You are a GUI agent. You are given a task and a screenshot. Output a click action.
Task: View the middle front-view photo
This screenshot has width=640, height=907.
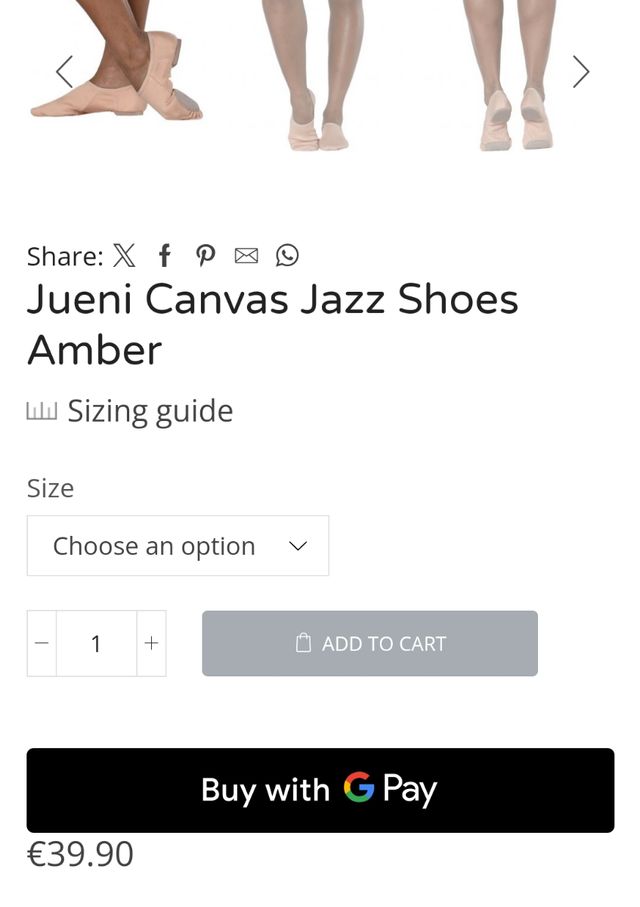(x=315, y=75)
